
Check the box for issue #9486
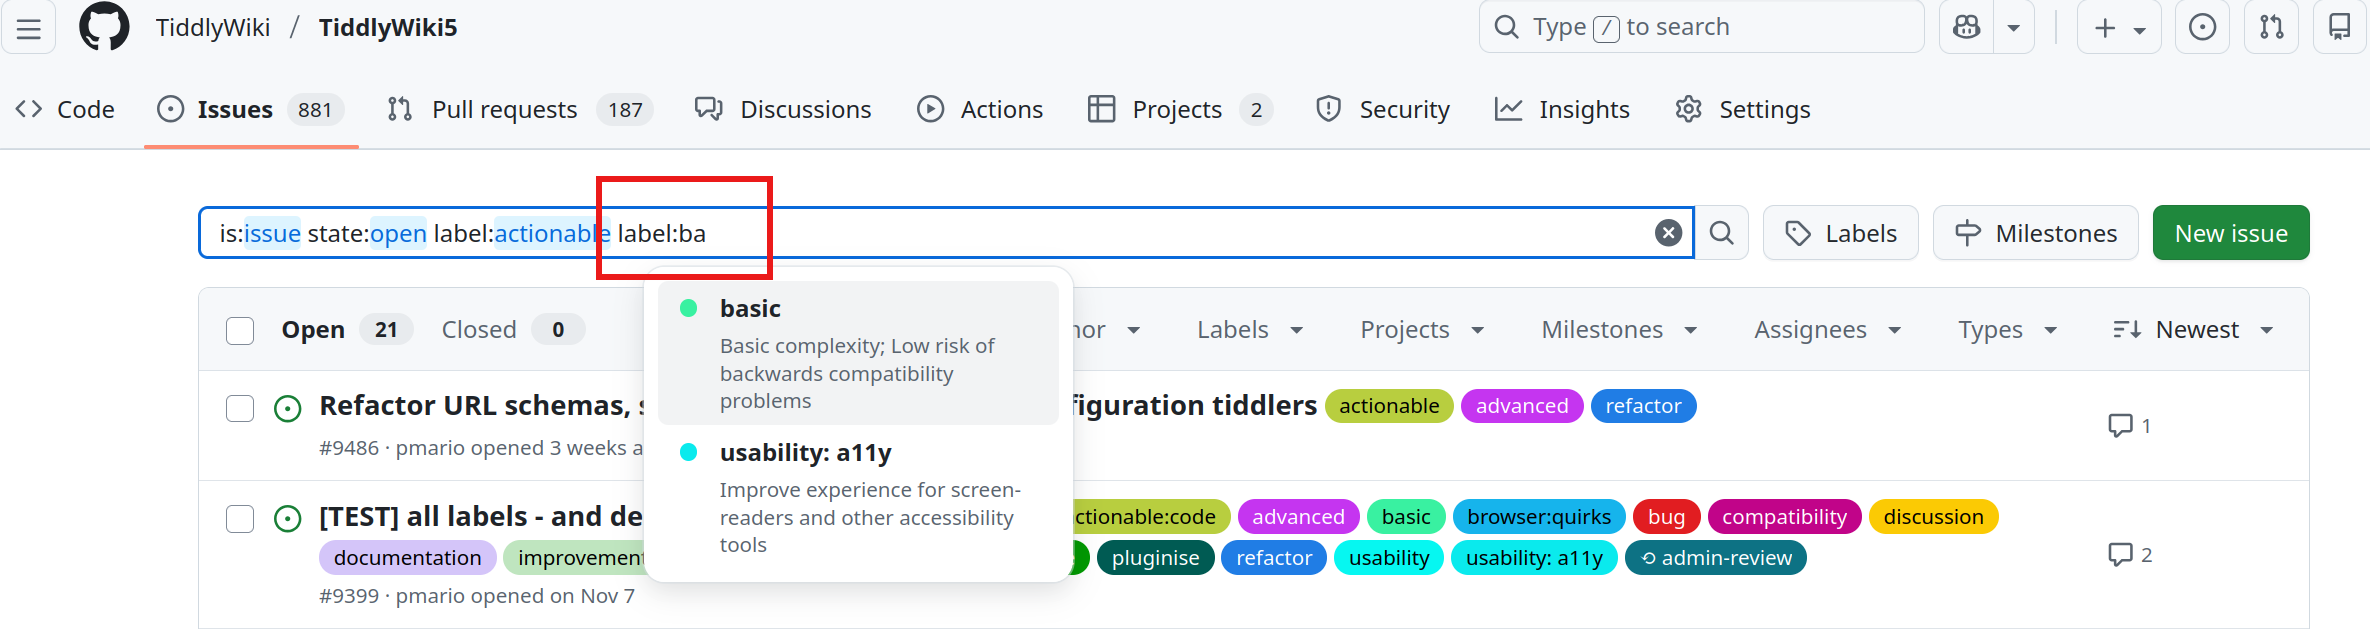(x=240, y=408)
